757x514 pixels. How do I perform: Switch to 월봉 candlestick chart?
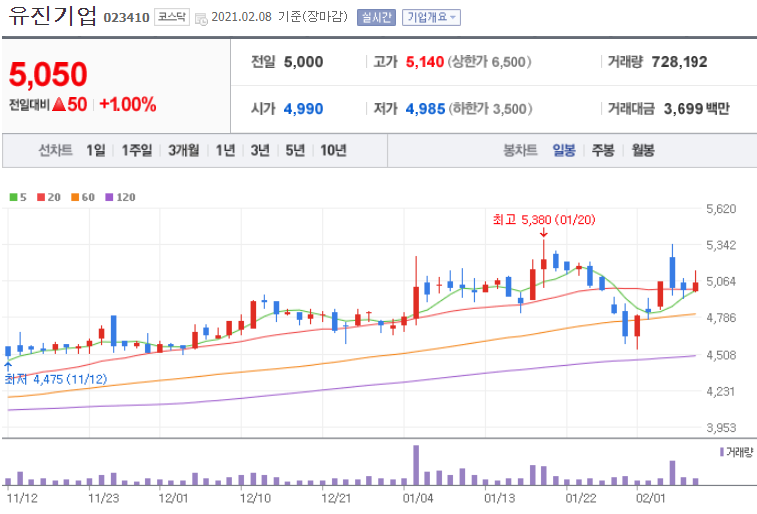pyautogui.click(x=643, y=151)
